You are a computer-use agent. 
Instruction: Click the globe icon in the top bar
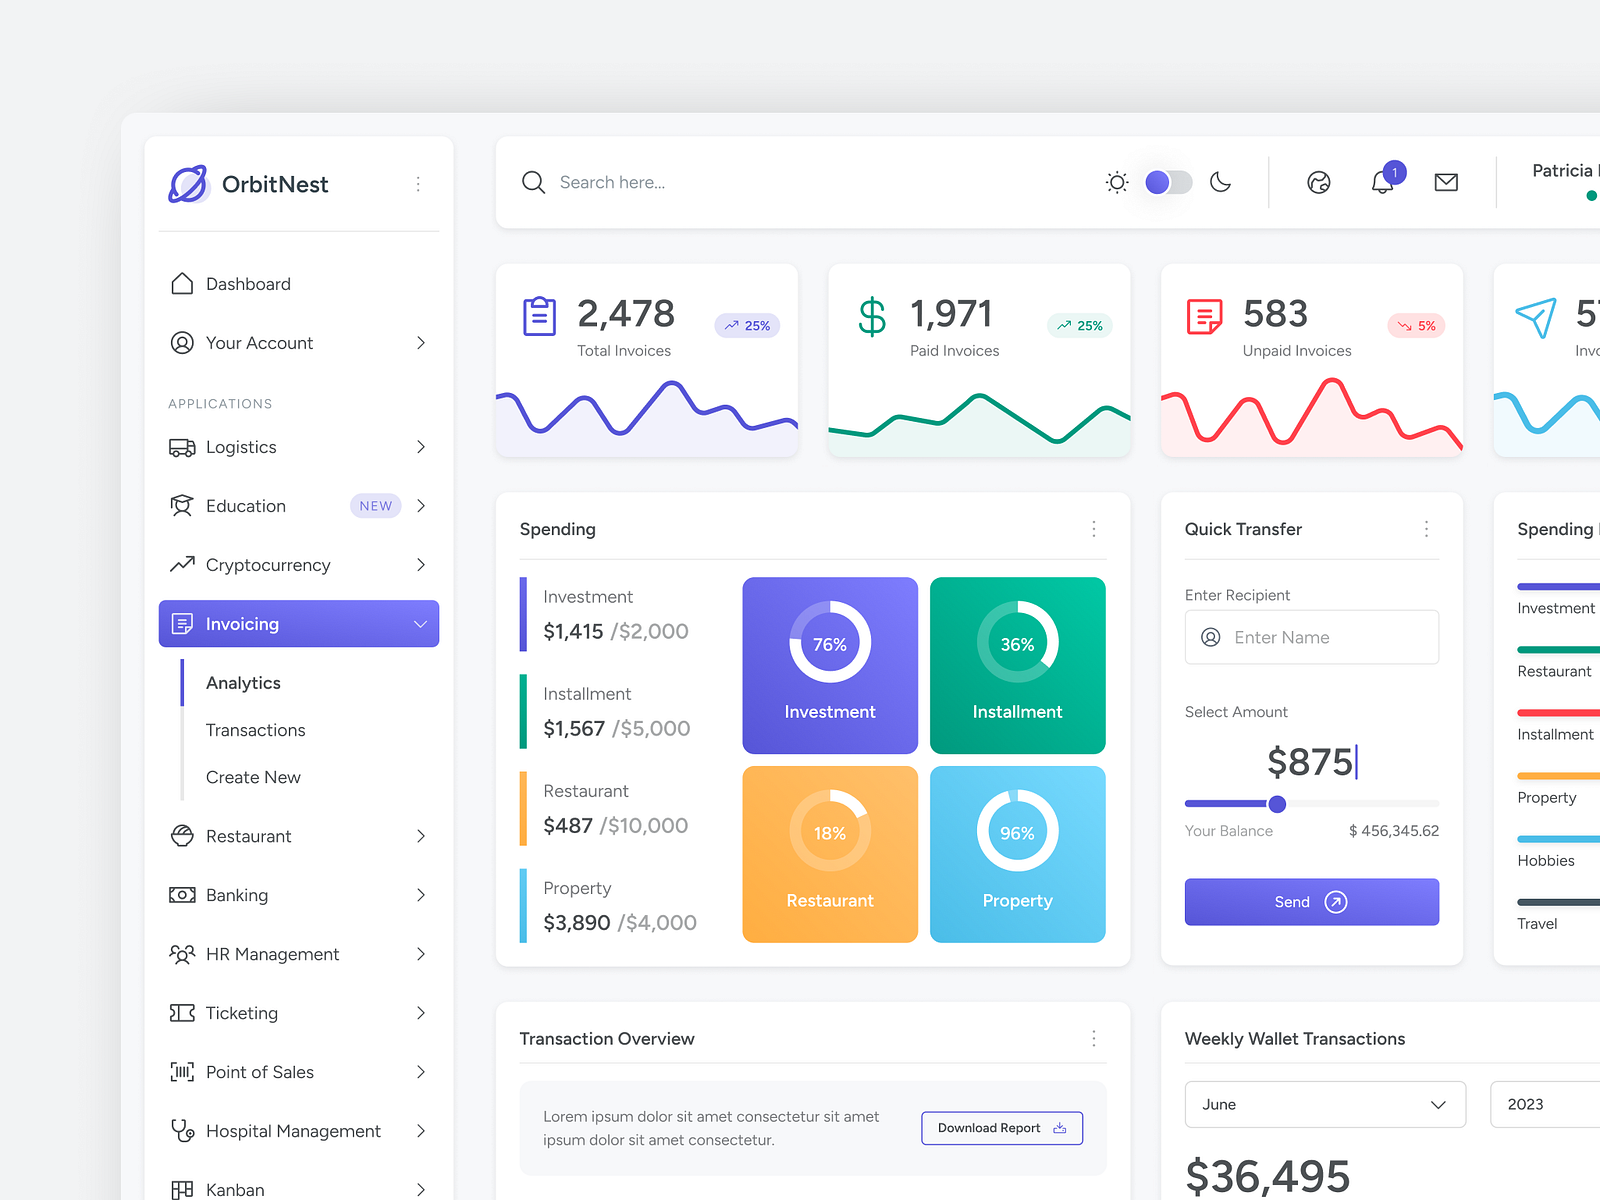pyautogui.click(x=1319, y=182)
